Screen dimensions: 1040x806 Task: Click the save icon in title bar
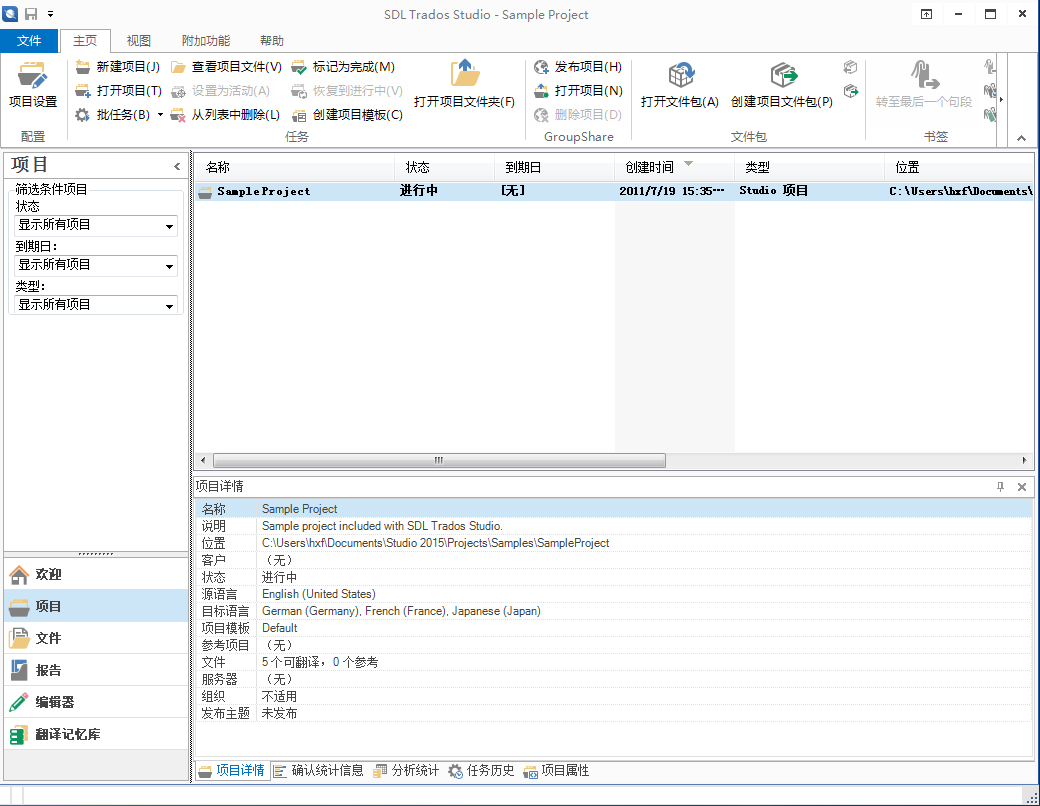click(x=31, y=14)
